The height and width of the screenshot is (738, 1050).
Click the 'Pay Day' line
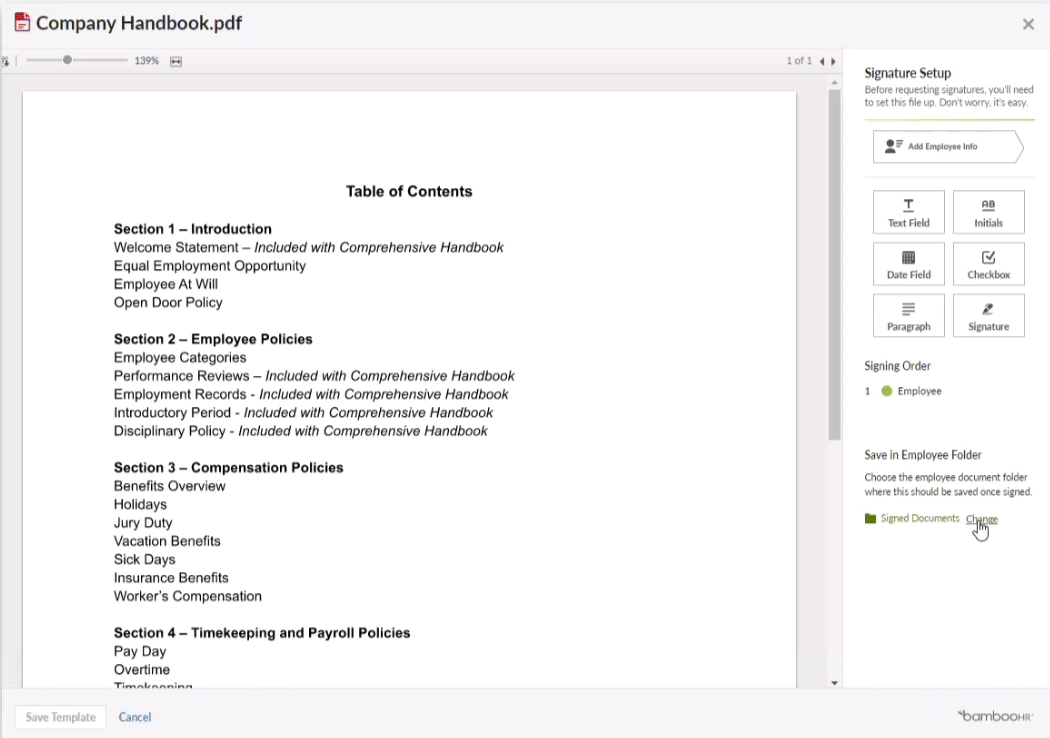139,652
